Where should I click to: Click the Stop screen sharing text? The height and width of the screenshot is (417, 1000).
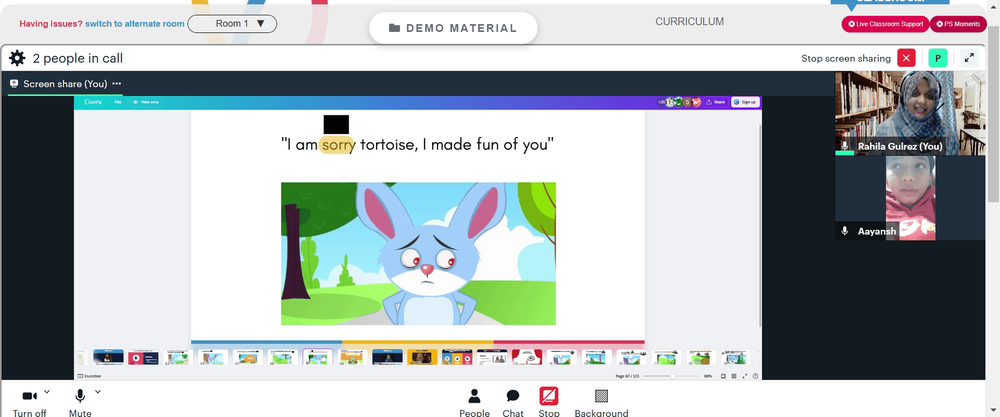tap(846, 59)
